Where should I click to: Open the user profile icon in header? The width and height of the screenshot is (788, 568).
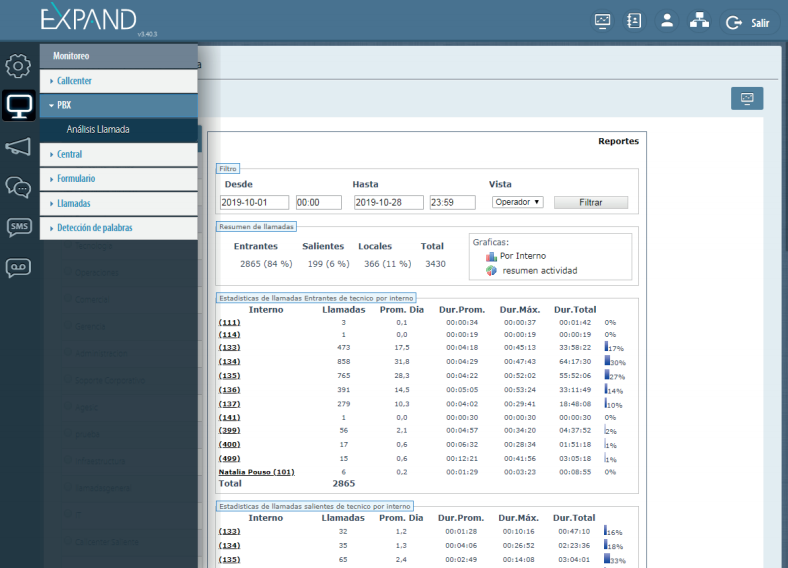point(667,21)
